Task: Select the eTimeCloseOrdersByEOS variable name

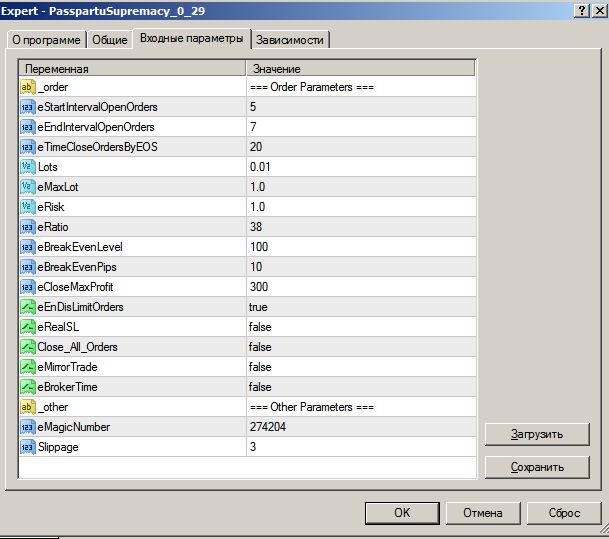Action: (x=97, y=147)
